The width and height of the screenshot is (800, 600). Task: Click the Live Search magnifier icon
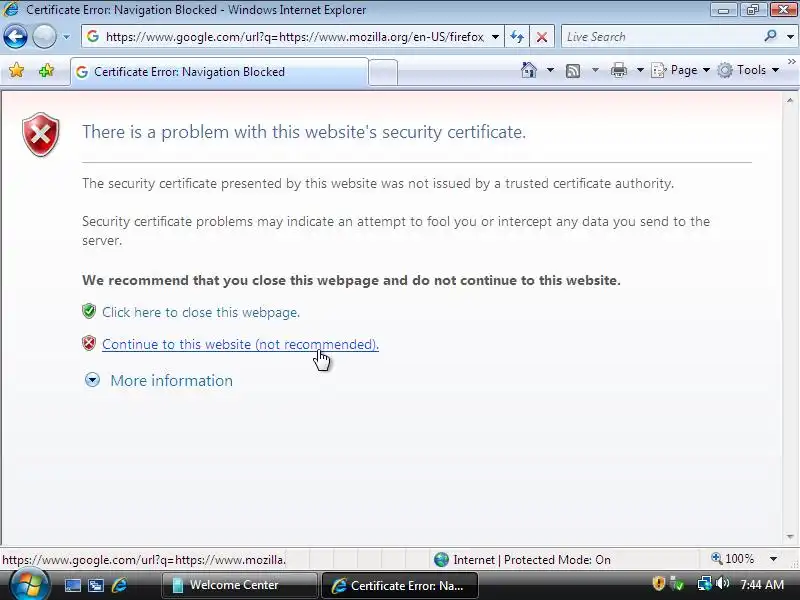point(770,36)
